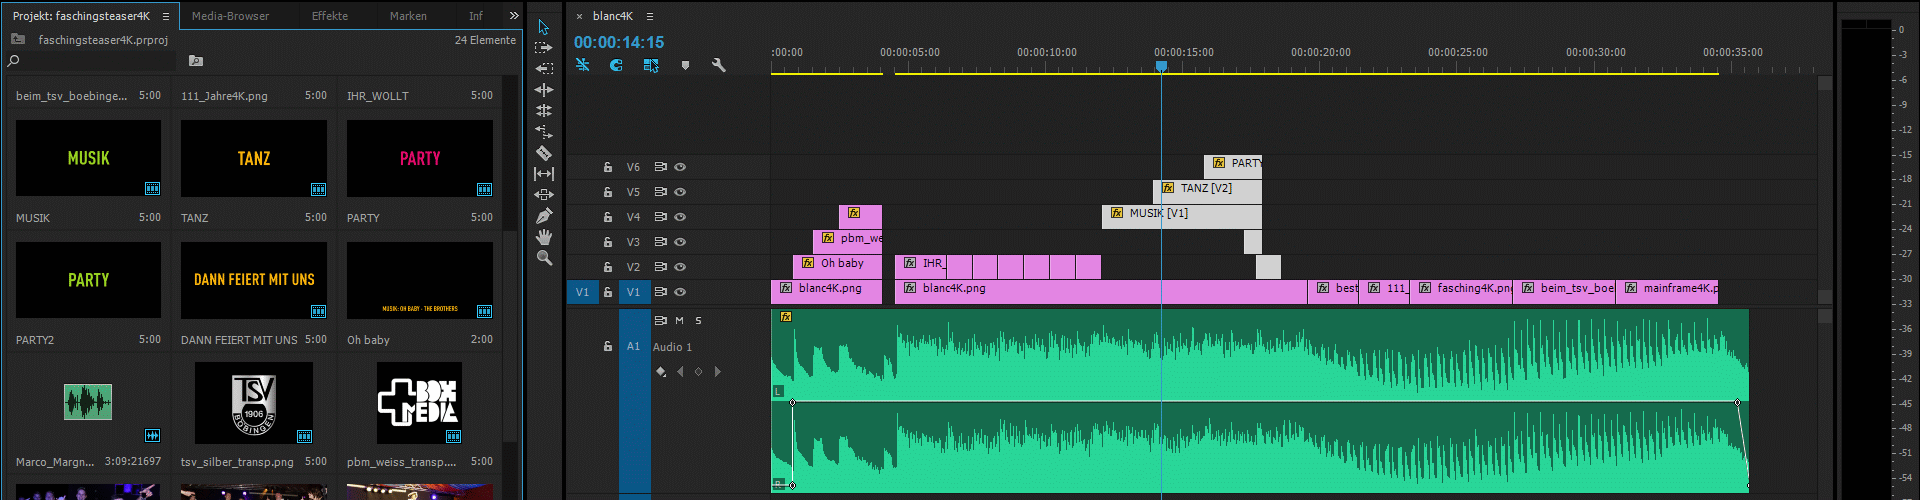Screen dimensions: 1920x500
Task: Select the Hand tool
Action: (544, 237)
